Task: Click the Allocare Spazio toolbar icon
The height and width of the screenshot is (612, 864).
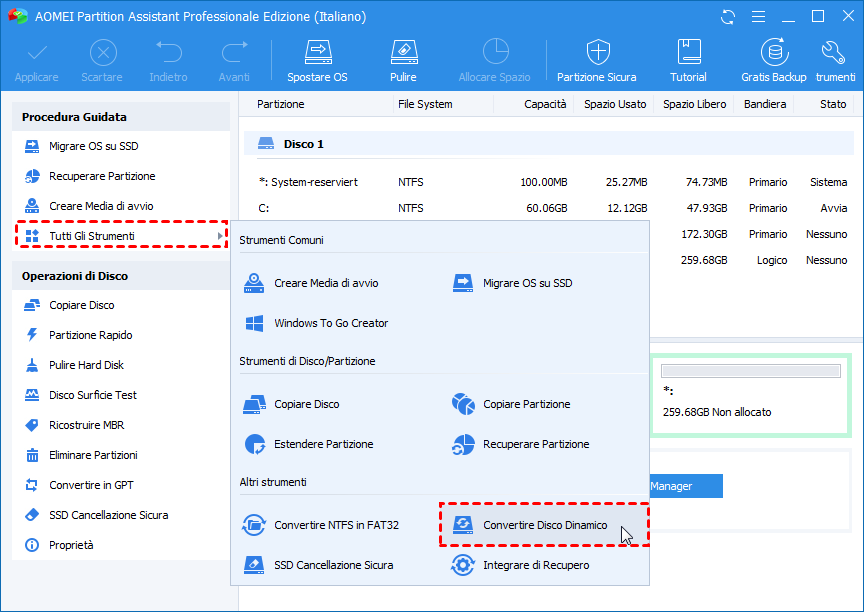Action: tap(494, 61)
